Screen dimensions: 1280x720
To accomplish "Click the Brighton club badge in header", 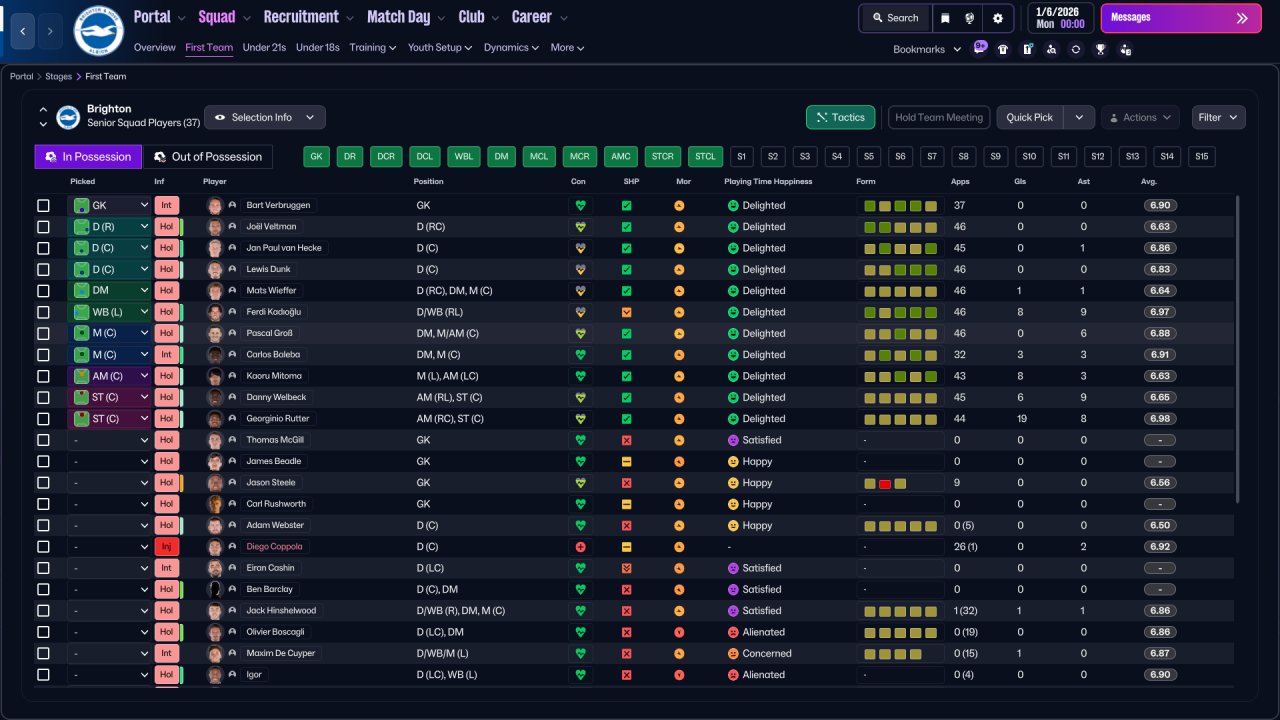I will pos(98,31).
